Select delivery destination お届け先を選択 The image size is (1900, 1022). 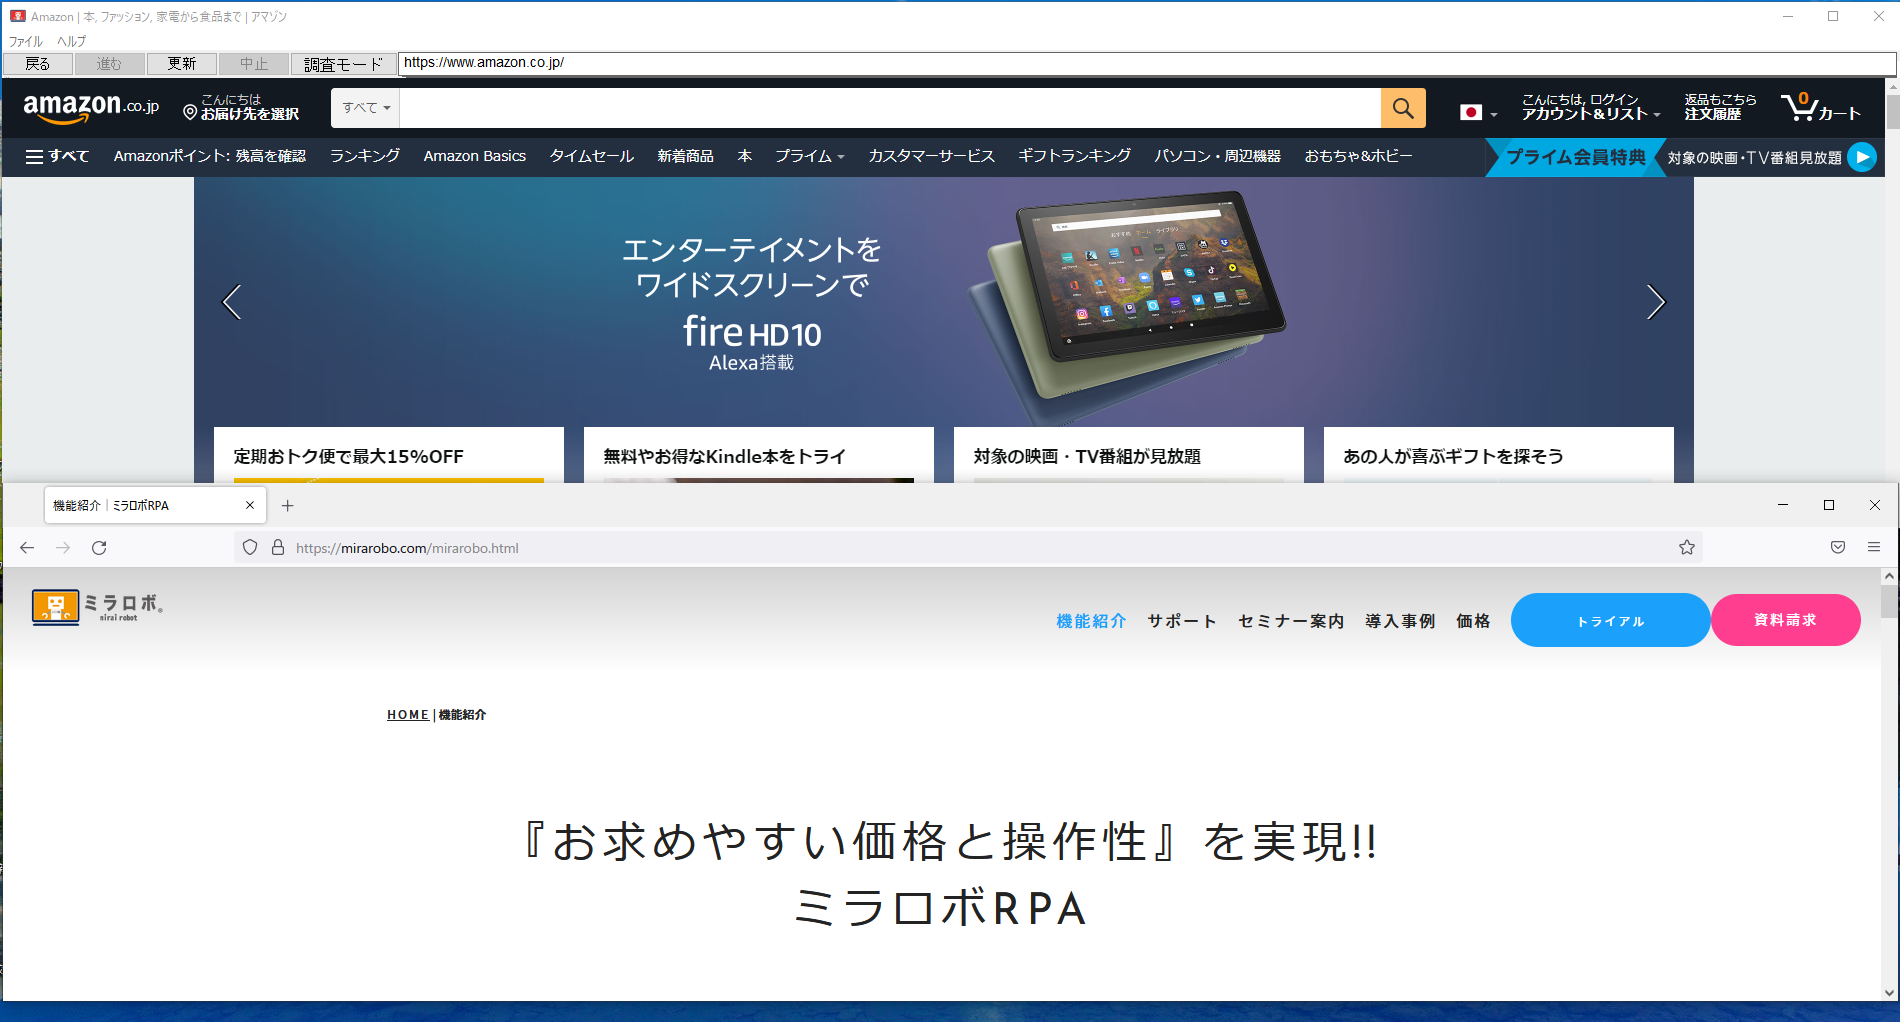tap(241, 107)
